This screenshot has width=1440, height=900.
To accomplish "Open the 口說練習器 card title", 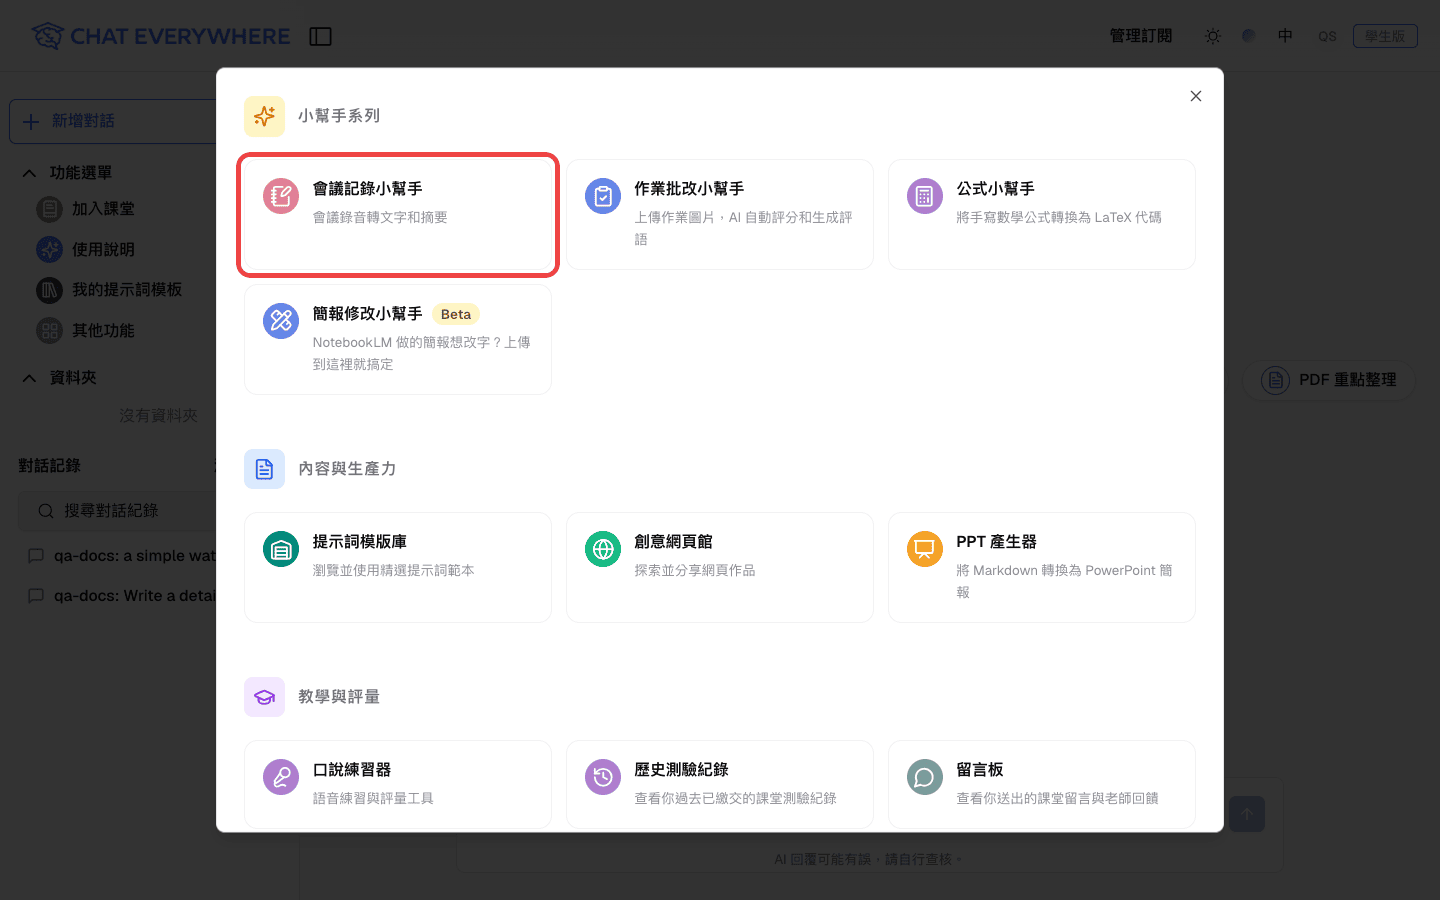I will point(351,770).
